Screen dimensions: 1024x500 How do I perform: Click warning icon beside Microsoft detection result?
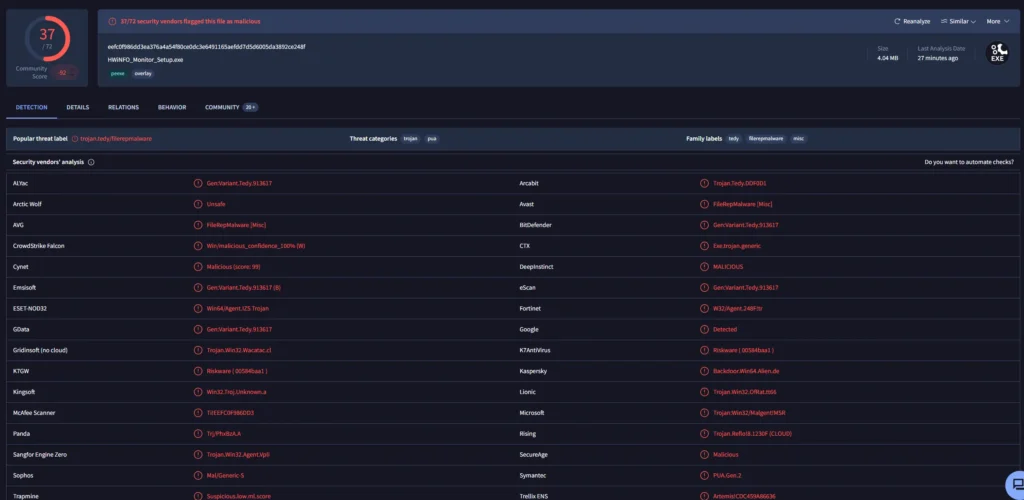click(704, 412)
